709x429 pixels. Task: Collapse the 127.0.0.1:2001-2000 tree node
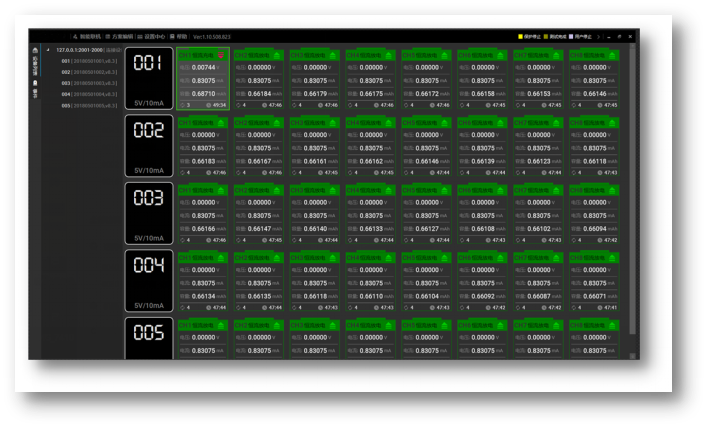coord(48,50)
